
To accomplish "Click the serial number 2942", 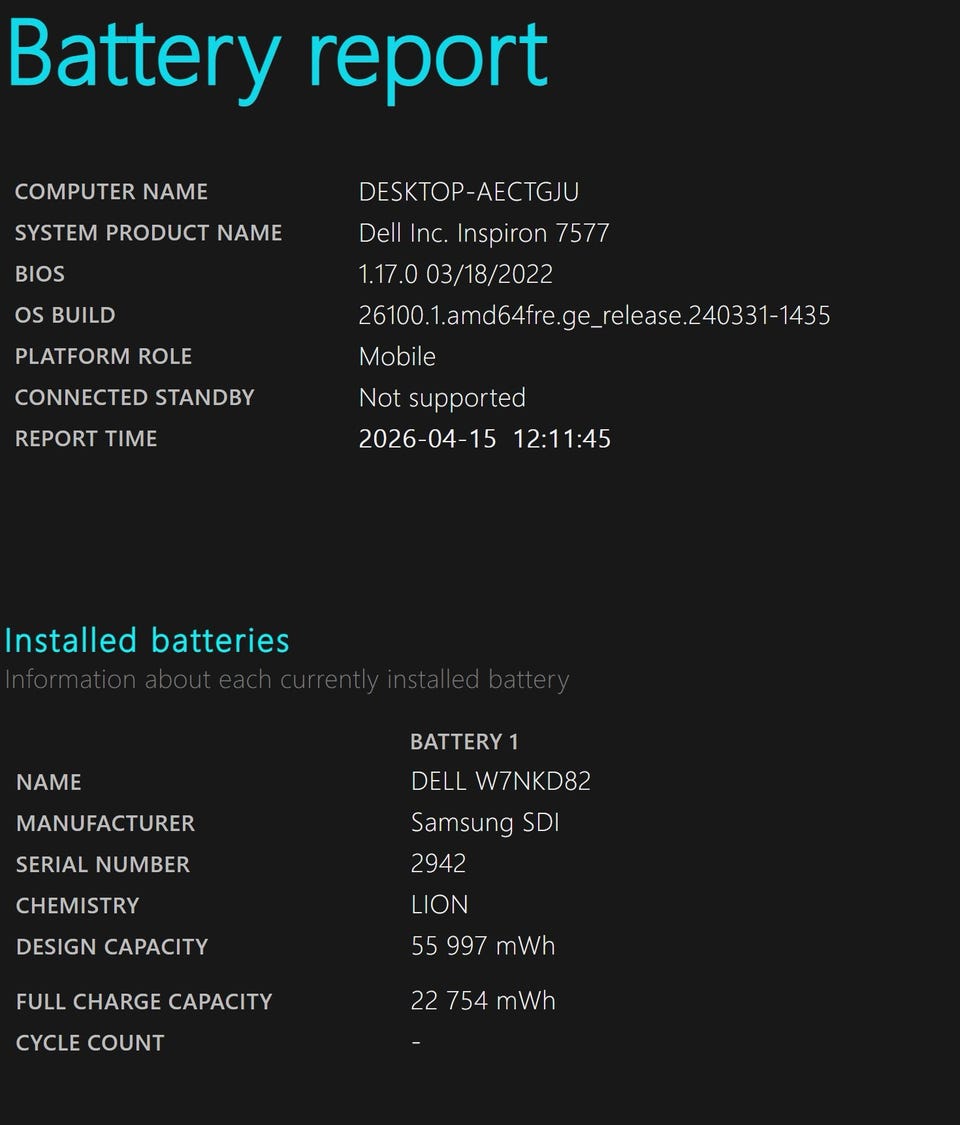I will pos(438,864).
